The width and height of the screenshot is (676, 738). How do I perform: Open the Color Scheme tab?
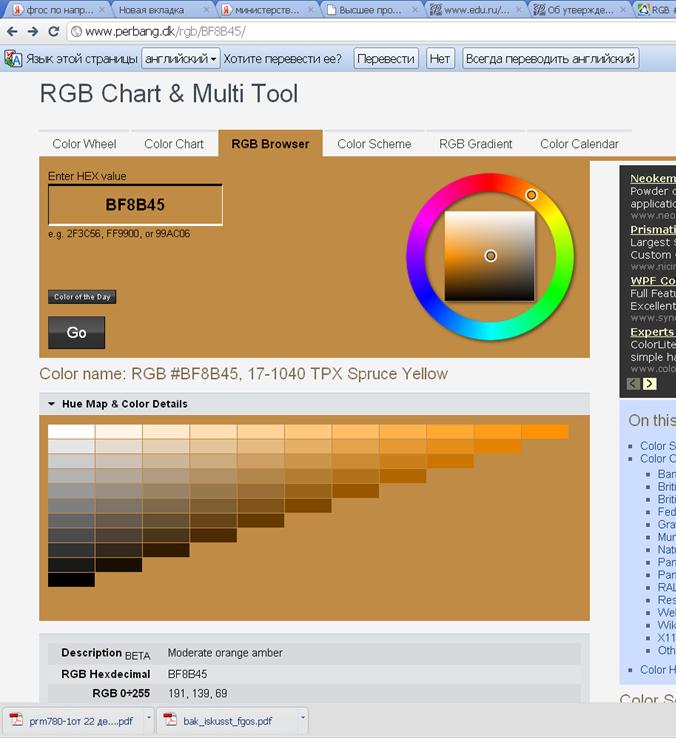[374, 144]
